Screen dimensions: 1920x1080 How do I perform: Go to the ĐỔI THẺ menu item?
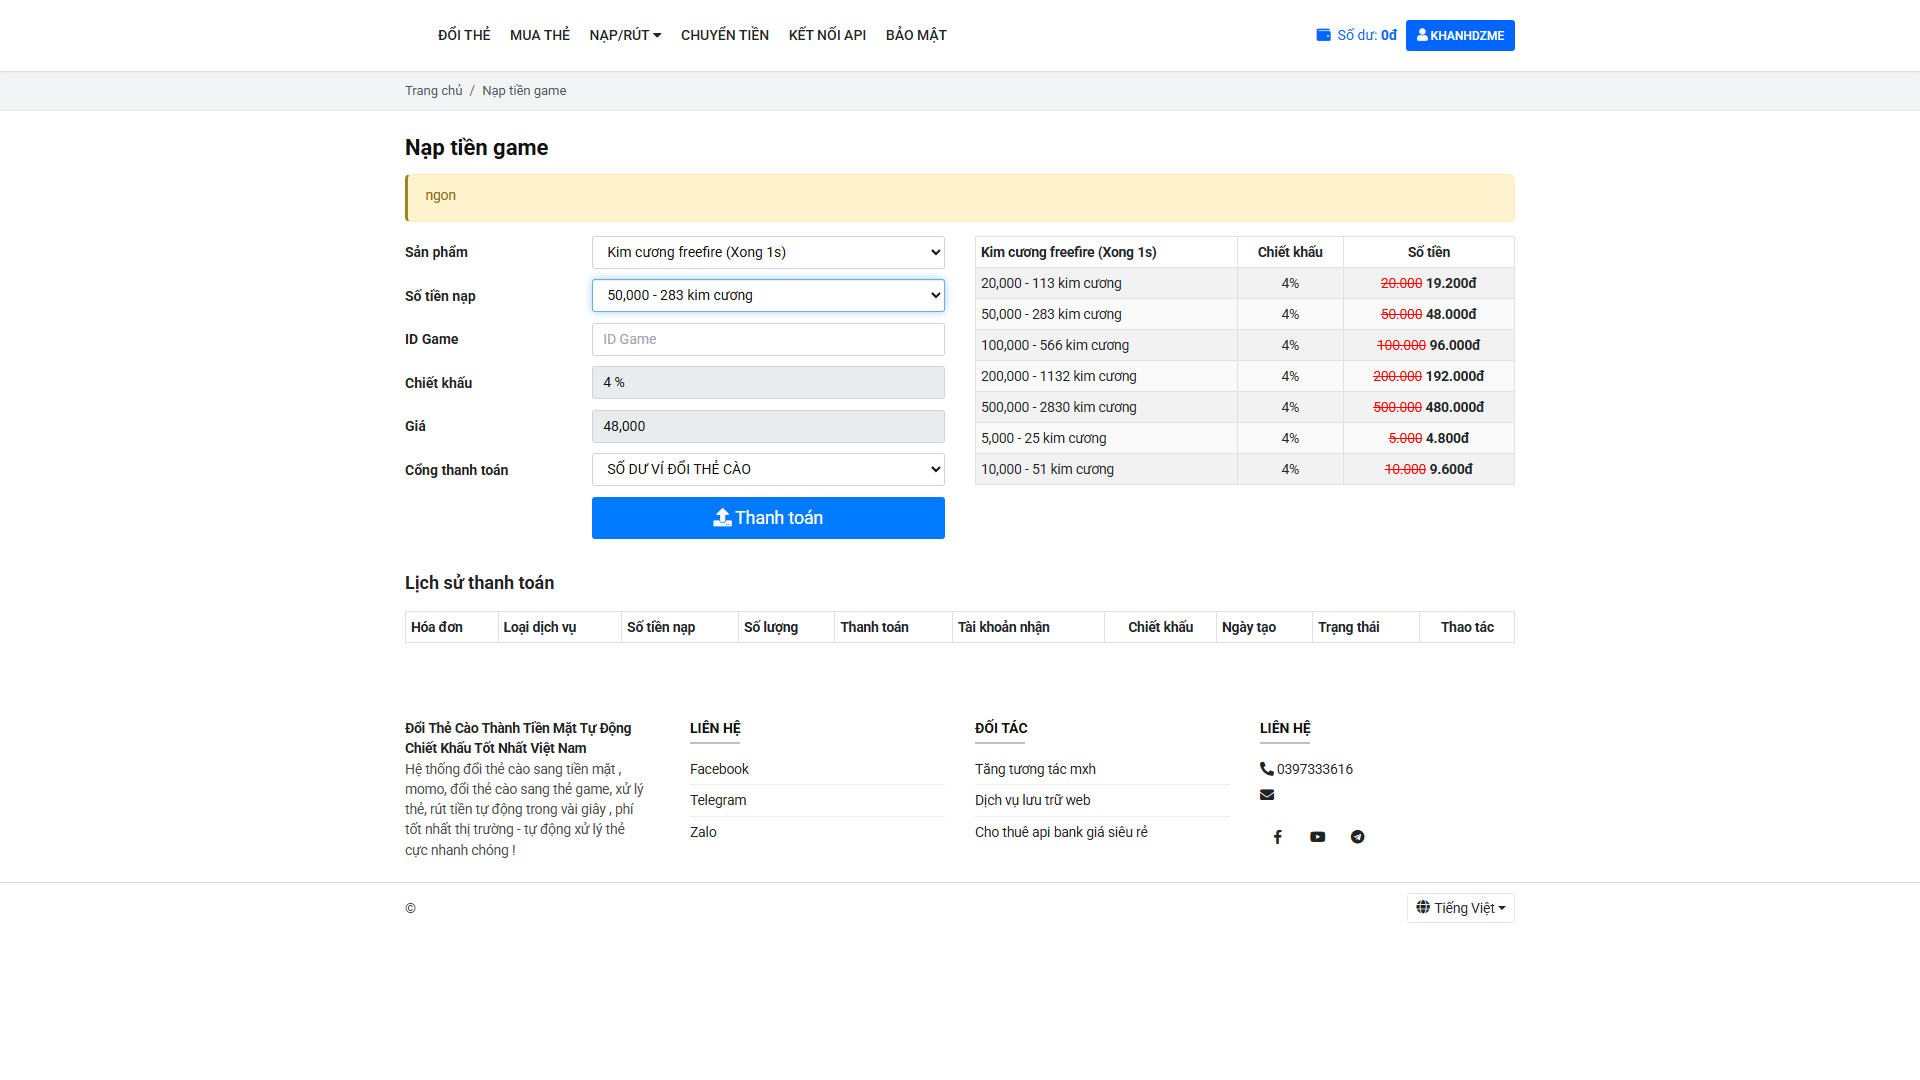coord(464,35)
